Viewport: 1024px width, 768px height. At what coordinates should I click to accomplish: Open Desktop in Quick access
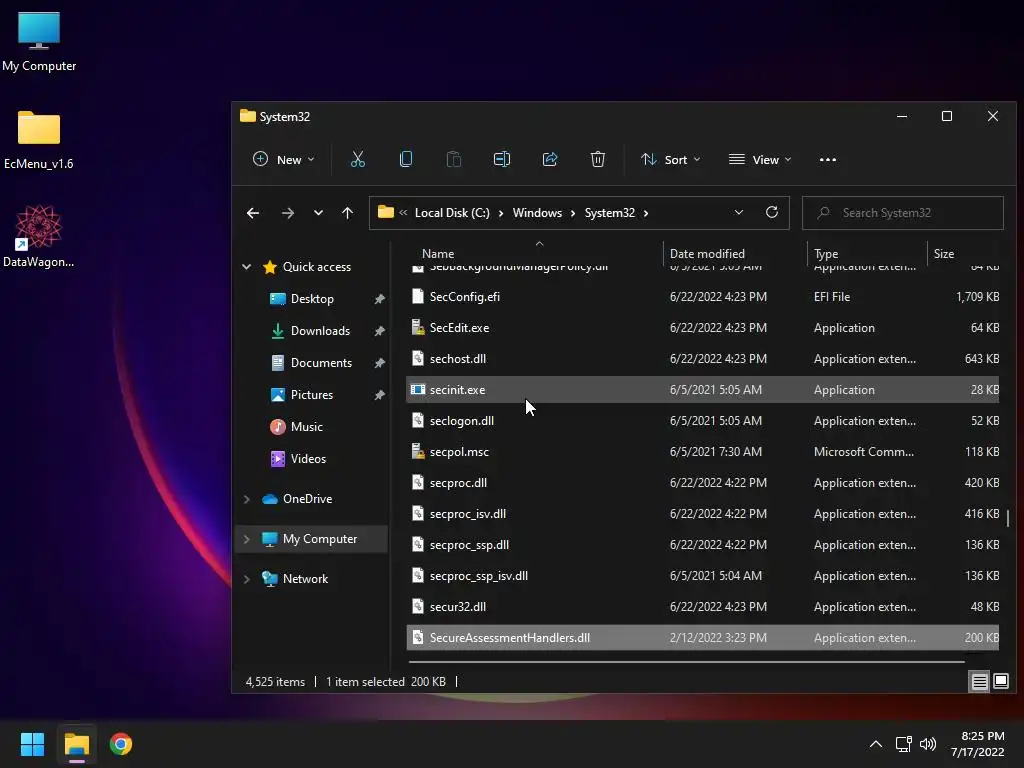[x=312, y=299]
